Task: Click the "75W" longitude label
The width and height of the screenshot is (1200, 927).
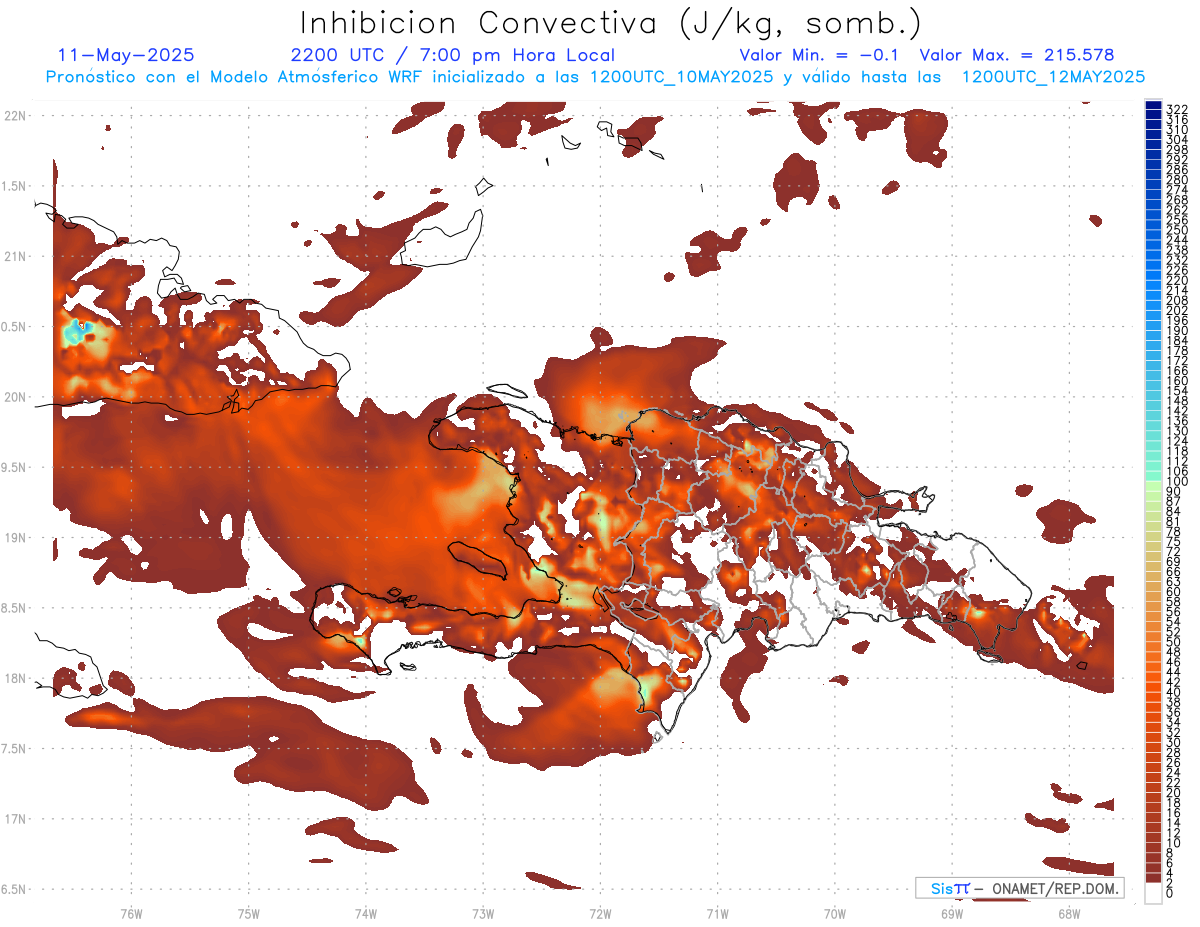Action: click(x=248, y=914)
